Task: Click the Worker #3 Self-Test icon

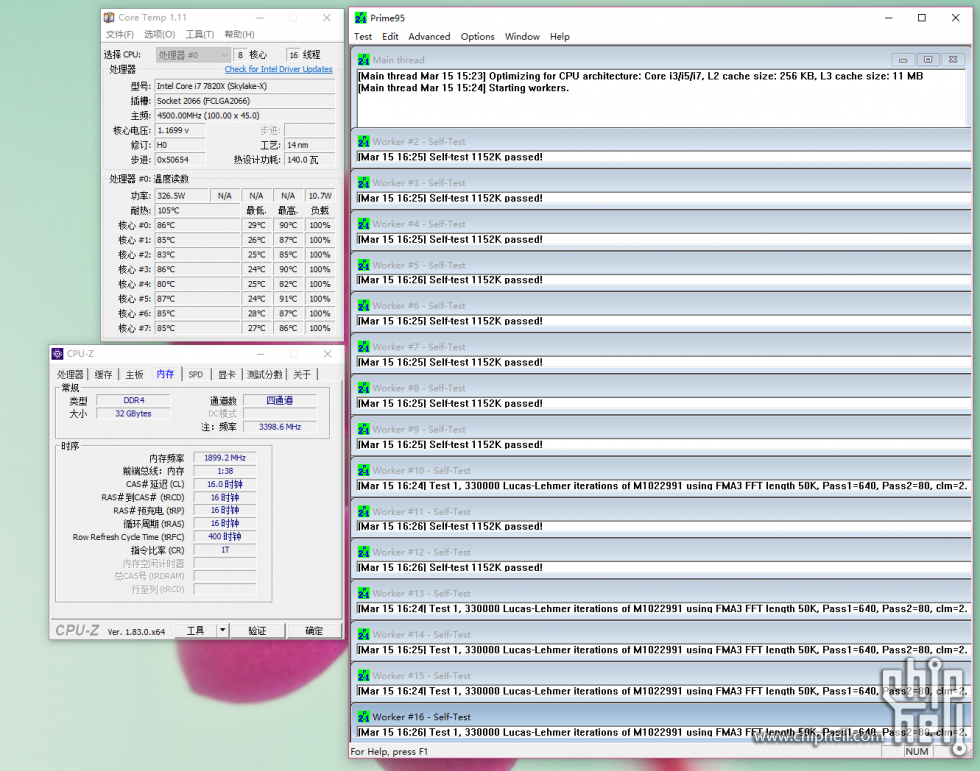Action: (364, 183)
